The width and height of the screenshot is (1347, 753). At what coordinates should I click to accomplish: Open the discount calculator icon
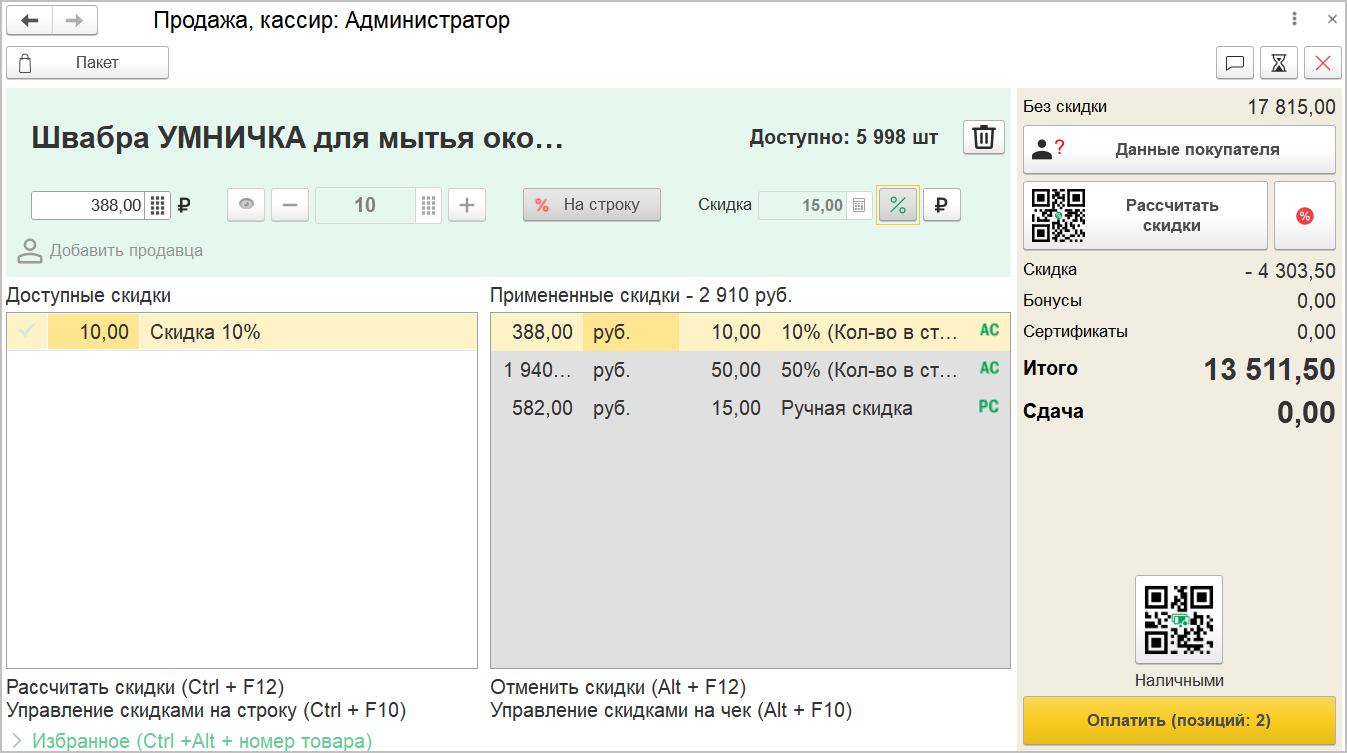tap(859, 206)
